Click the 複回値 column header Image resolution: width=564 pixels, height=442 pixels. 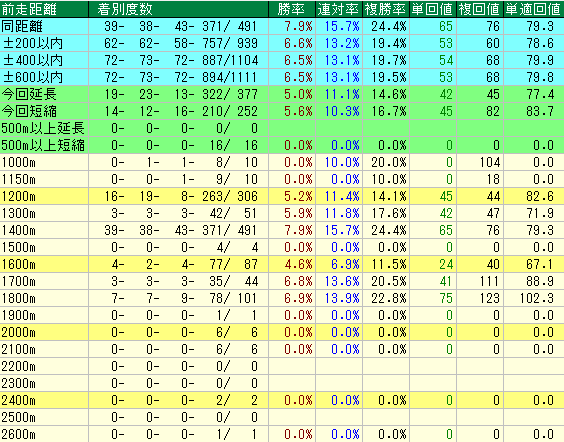(x=480, y=9)
